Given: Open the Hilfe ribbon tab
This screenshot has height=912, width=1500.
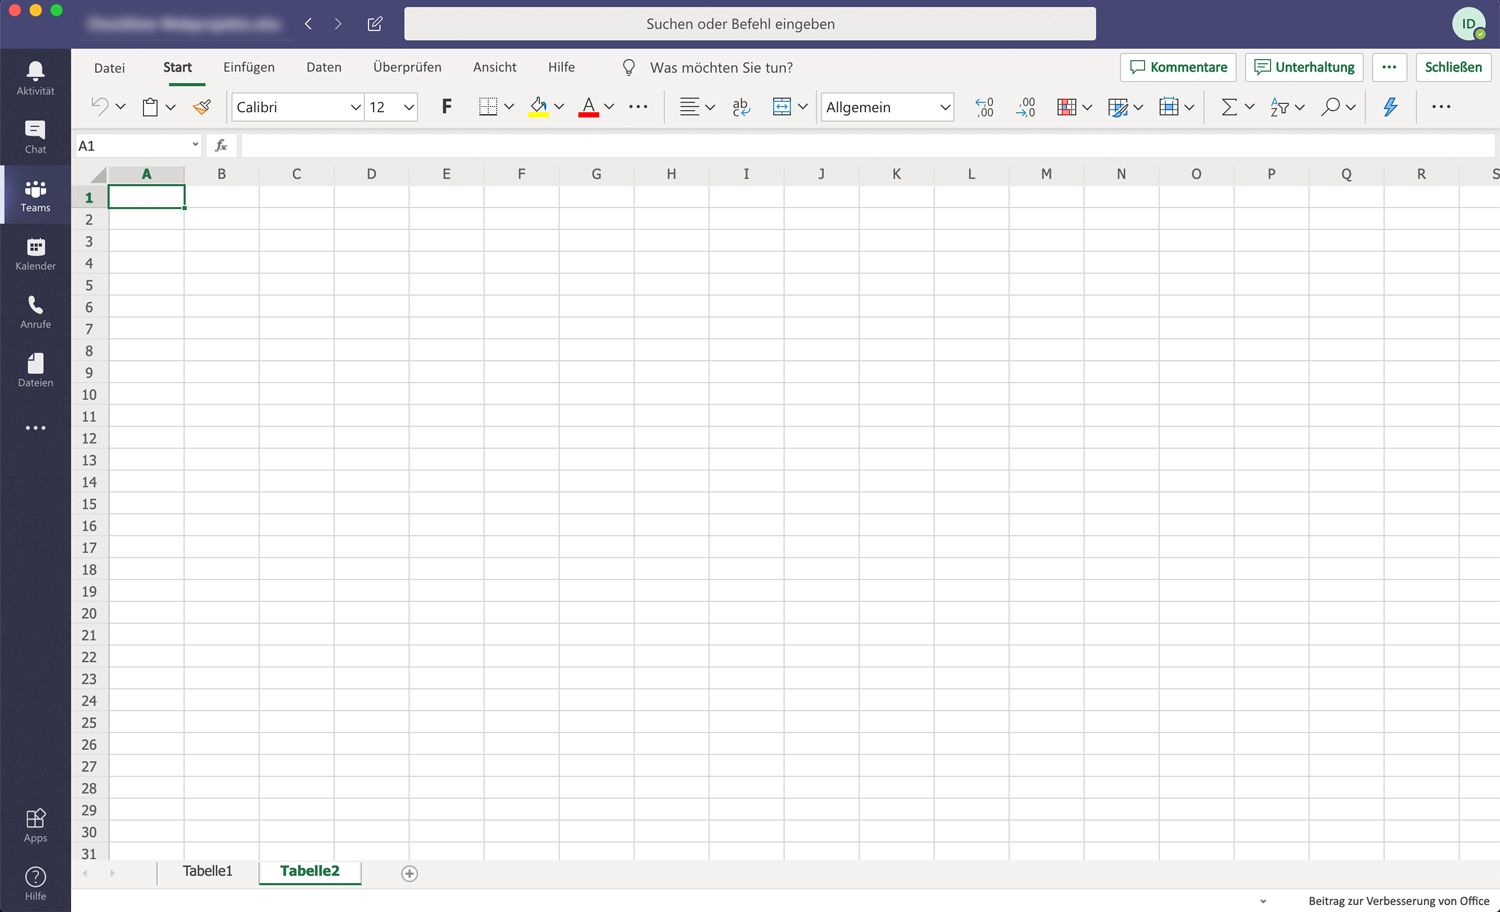Looking at the screenshot, I should click(561, 67).
